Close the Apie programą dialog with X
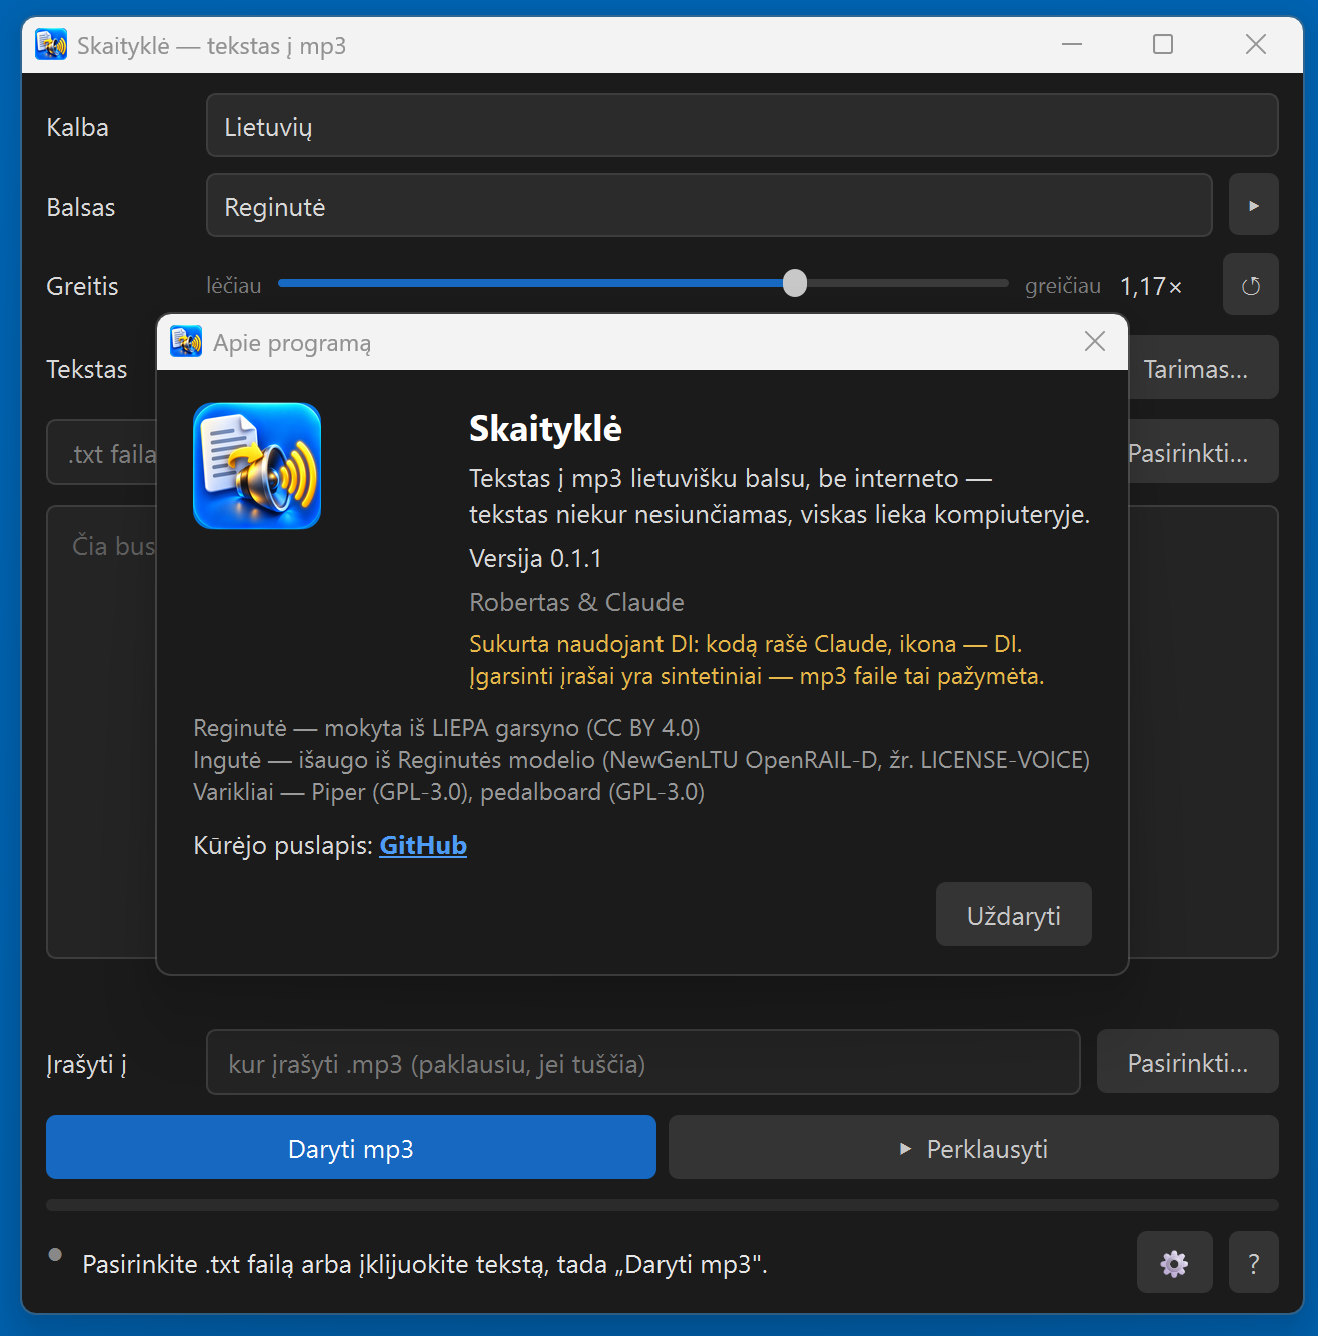Screen dimensions: 1318x1336 (1095, 342)
